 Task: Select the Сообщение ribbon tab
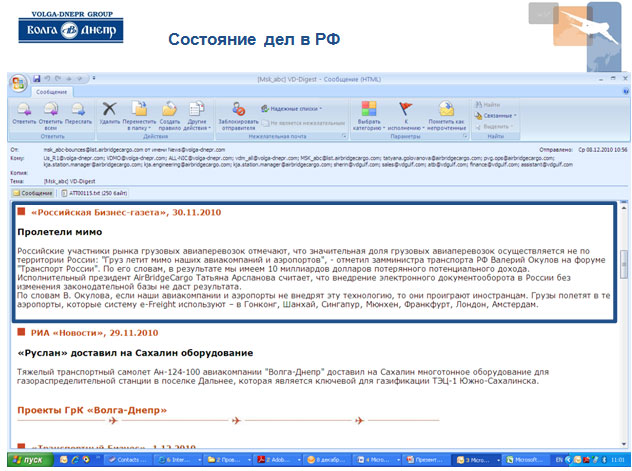52,92
